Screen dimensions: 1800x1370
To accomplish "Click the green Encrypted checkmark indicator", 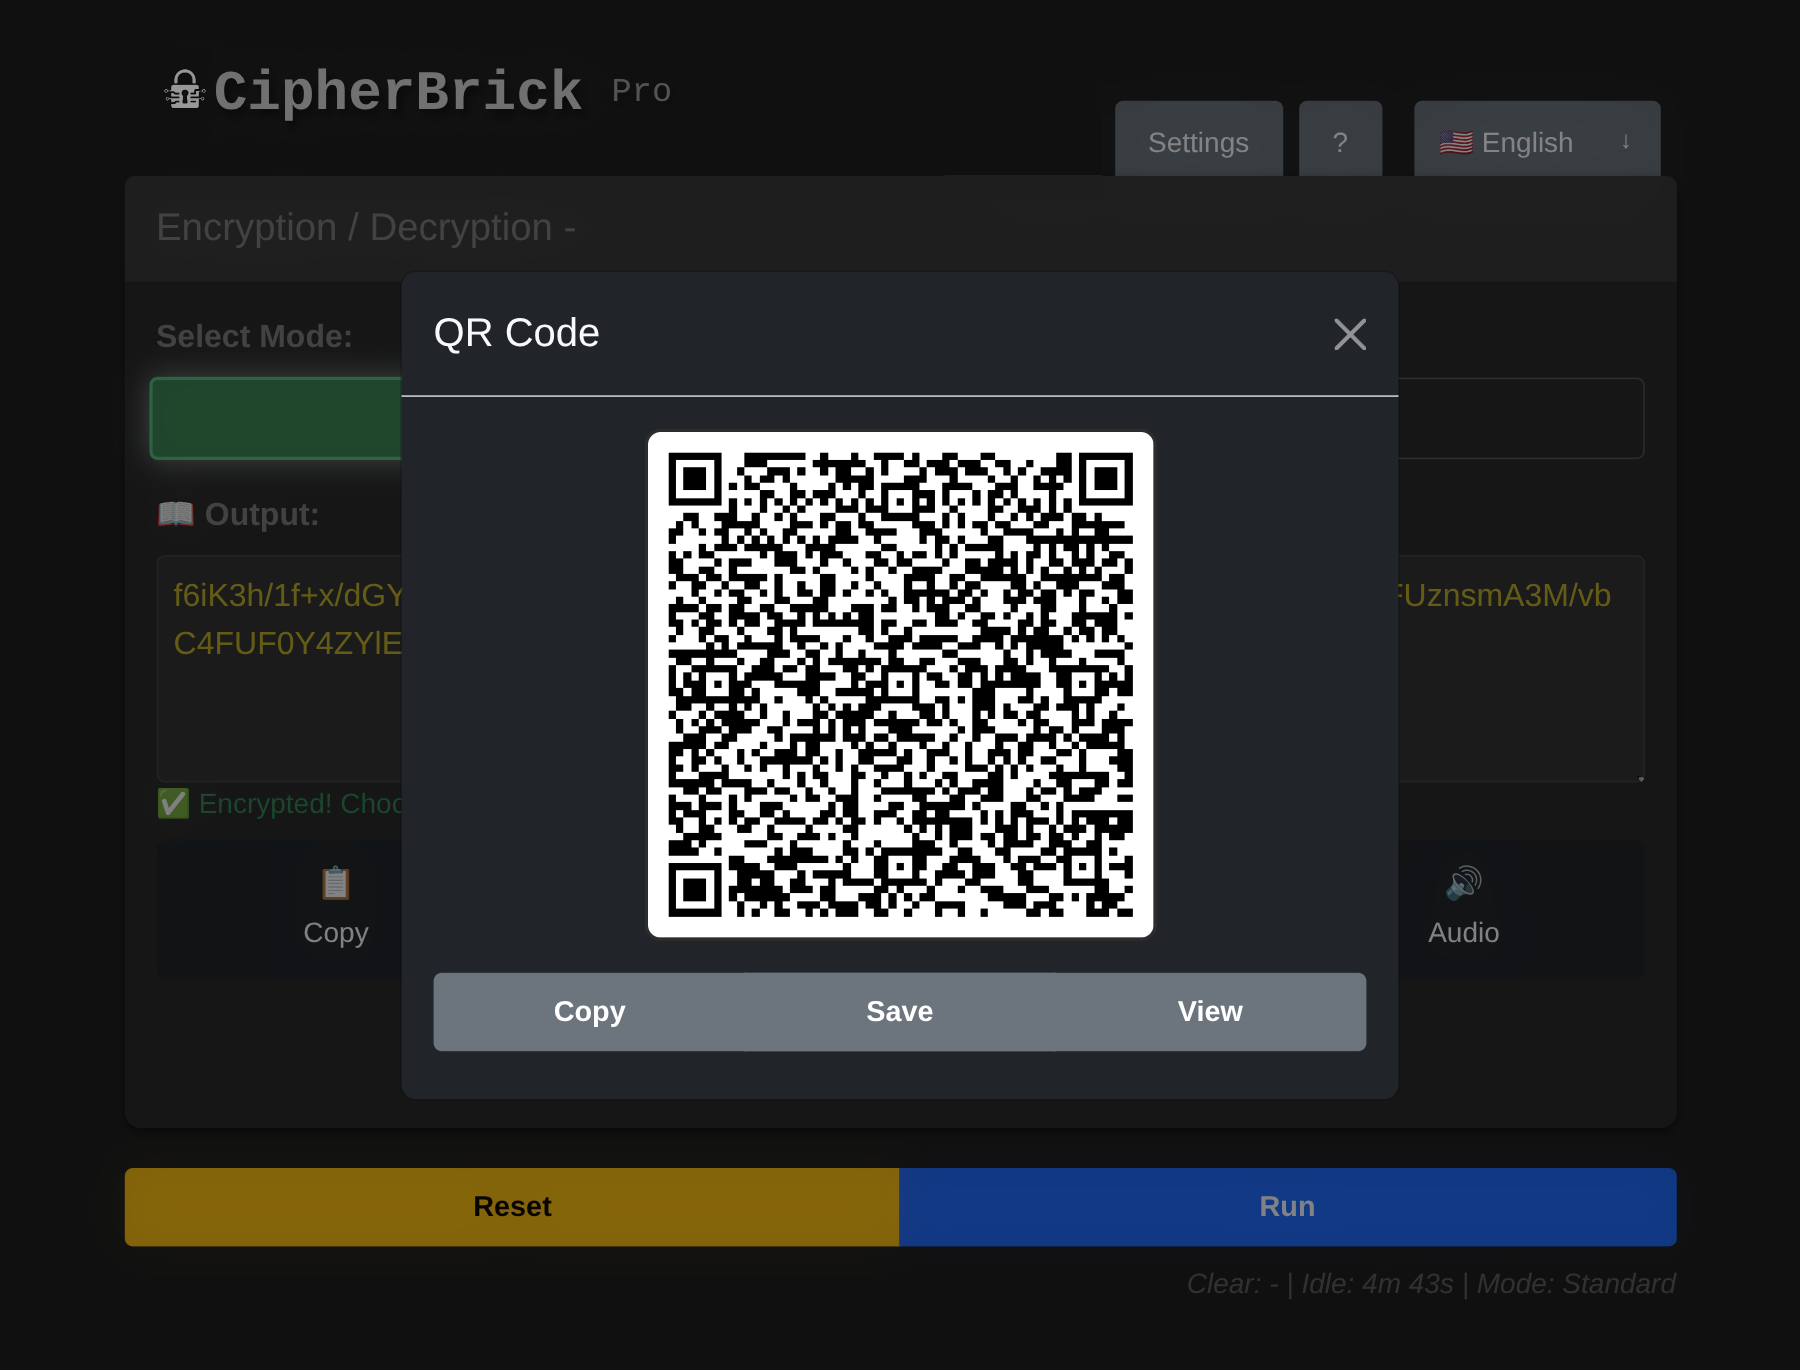I will pos(173,803).
